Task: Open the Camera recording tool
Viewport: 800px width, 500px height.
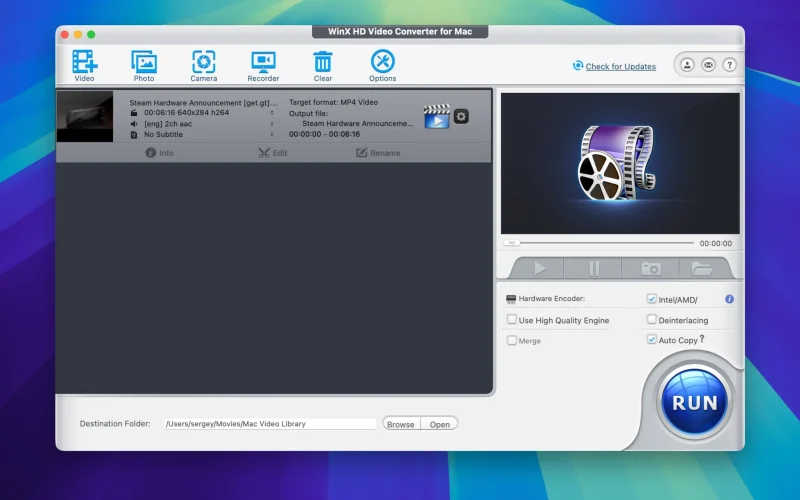Action: point(204,65)
